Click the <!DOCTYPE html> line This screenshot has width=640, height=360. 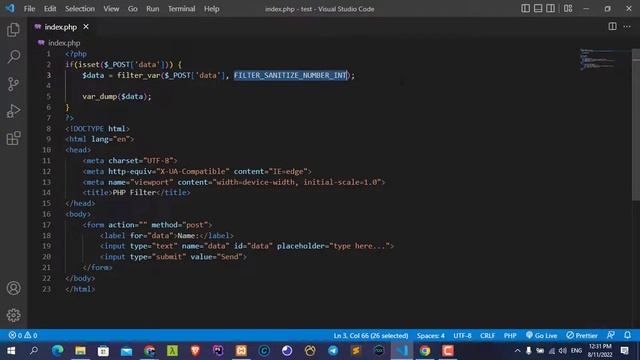[97, 129]
